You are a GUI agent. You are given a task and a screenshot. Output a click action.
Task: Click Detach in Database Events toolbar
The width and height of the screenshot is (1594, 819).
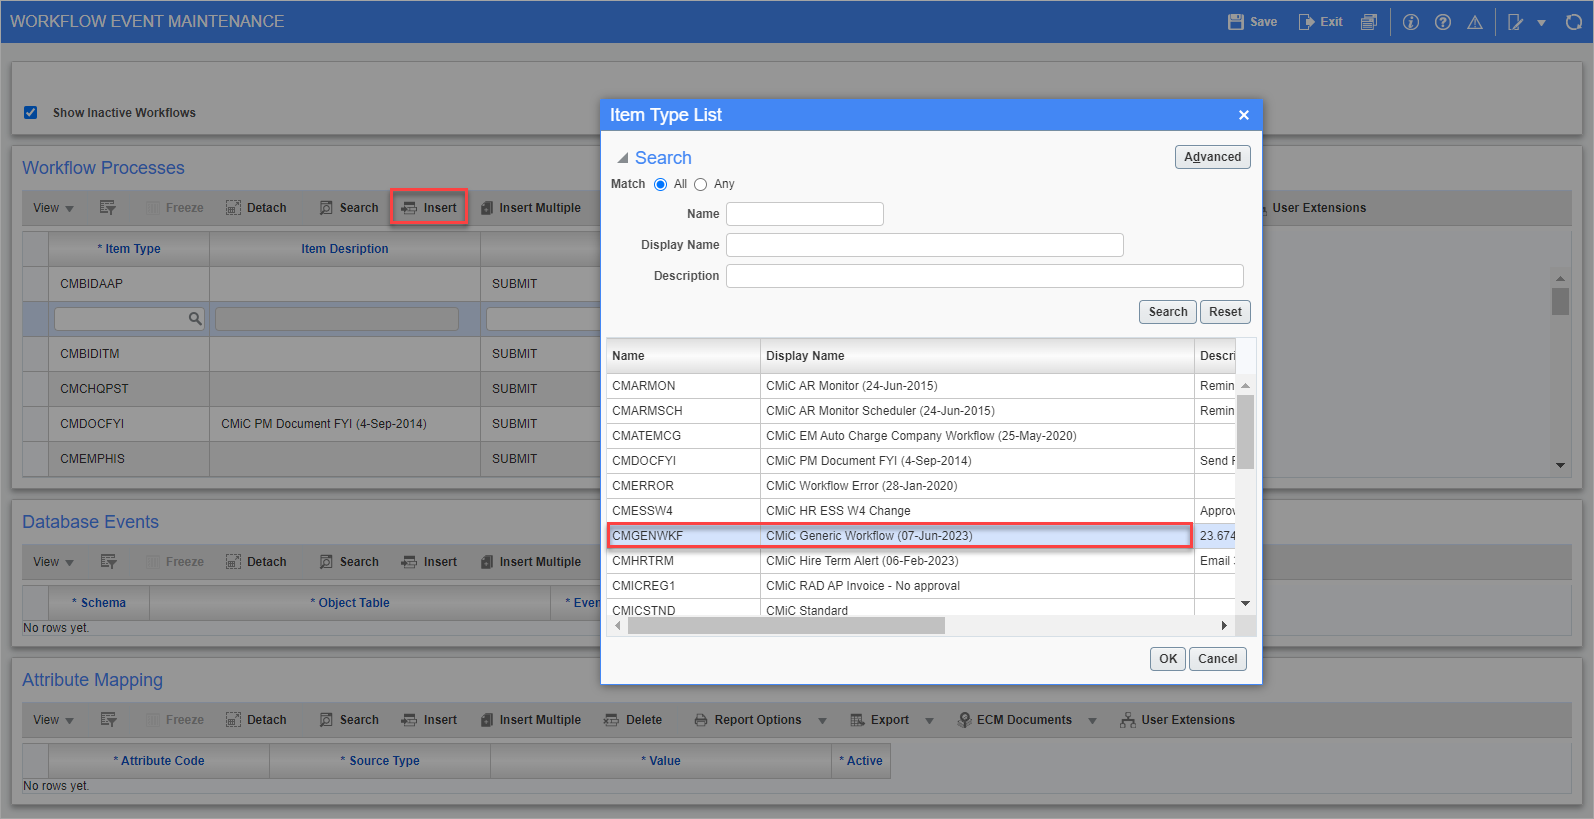click(x=256, y=562)
